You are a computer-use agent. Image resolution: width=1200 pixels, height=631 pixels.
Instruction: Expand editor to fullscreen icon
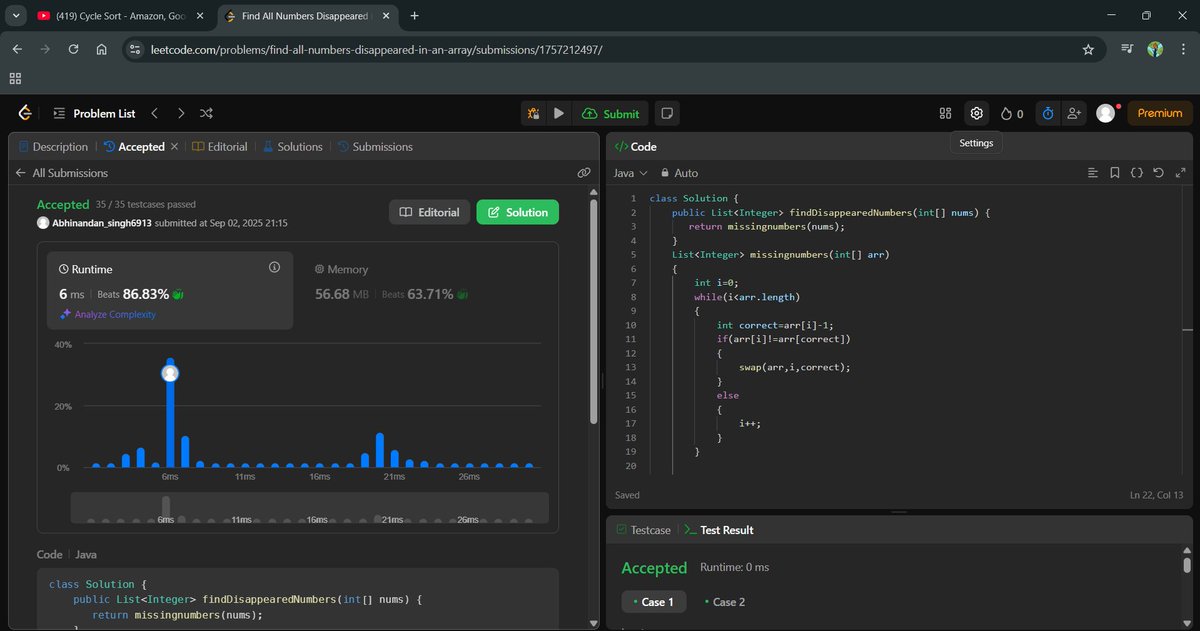tap(1179, 173)
